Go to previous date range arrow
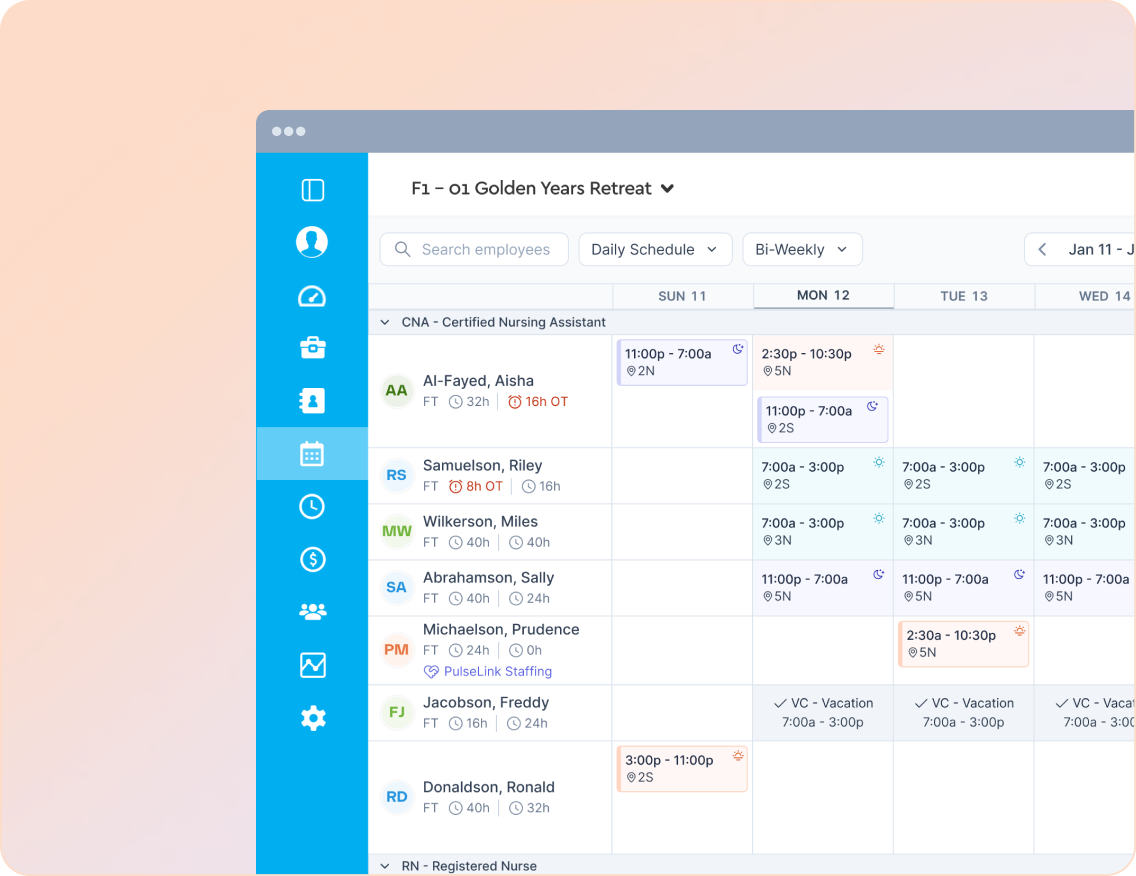 coord(1043,249)
